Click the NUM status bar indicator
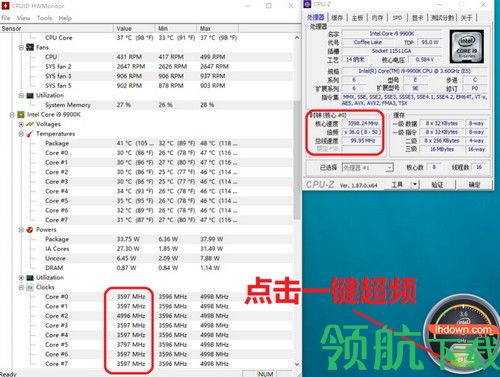Viewport: 500px width, 377px height. pos(266,374)
